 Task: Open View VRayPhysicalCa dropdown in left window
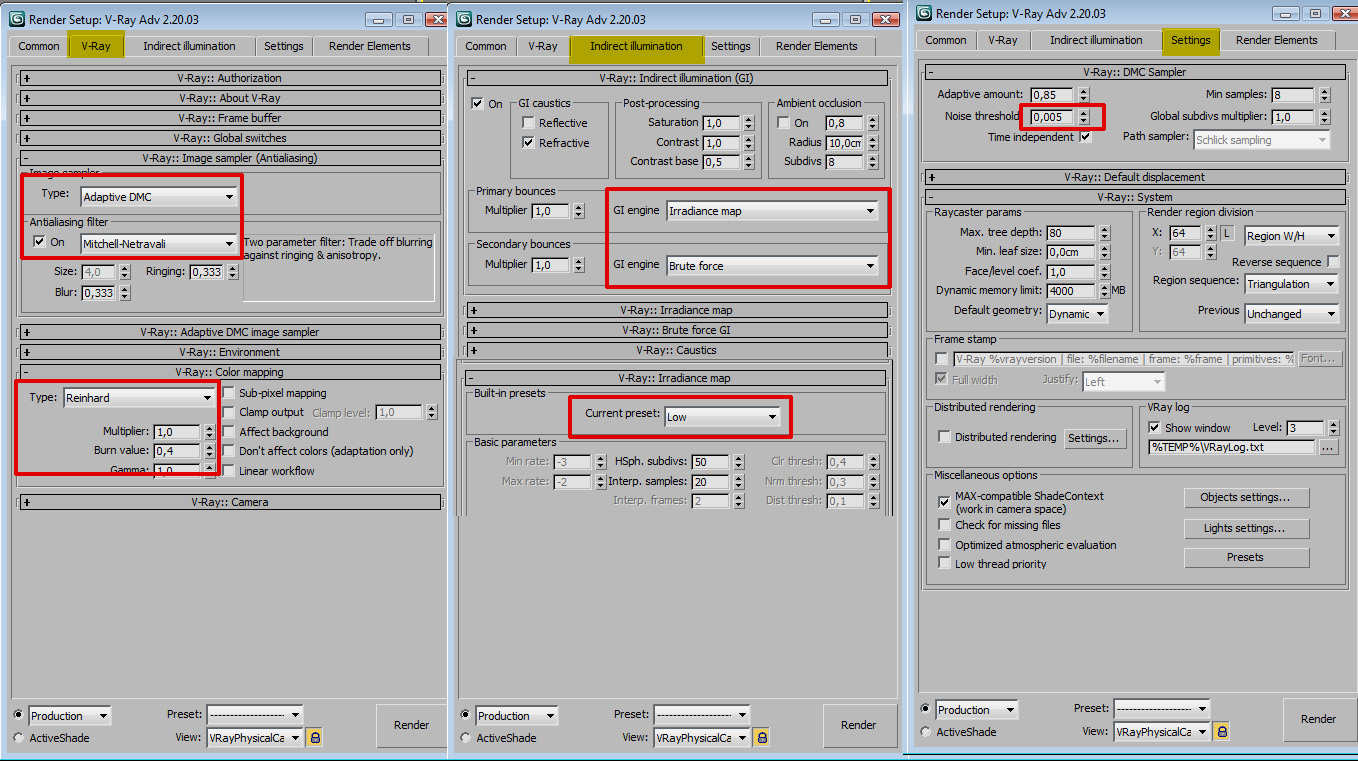[x=254, y=738]
